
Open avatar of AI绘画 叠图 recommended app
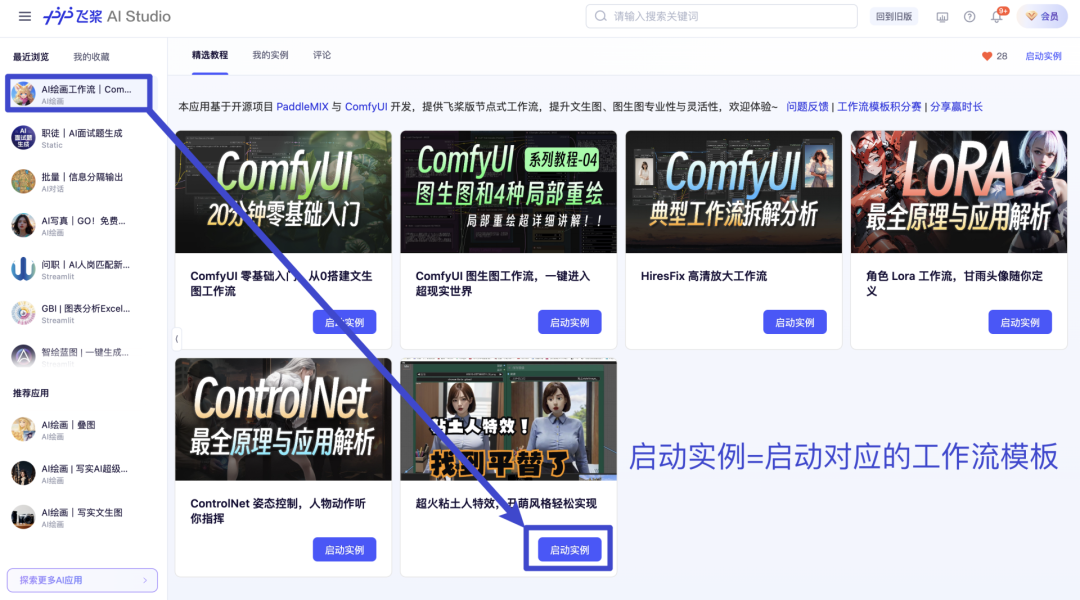[x=23, y=429]
